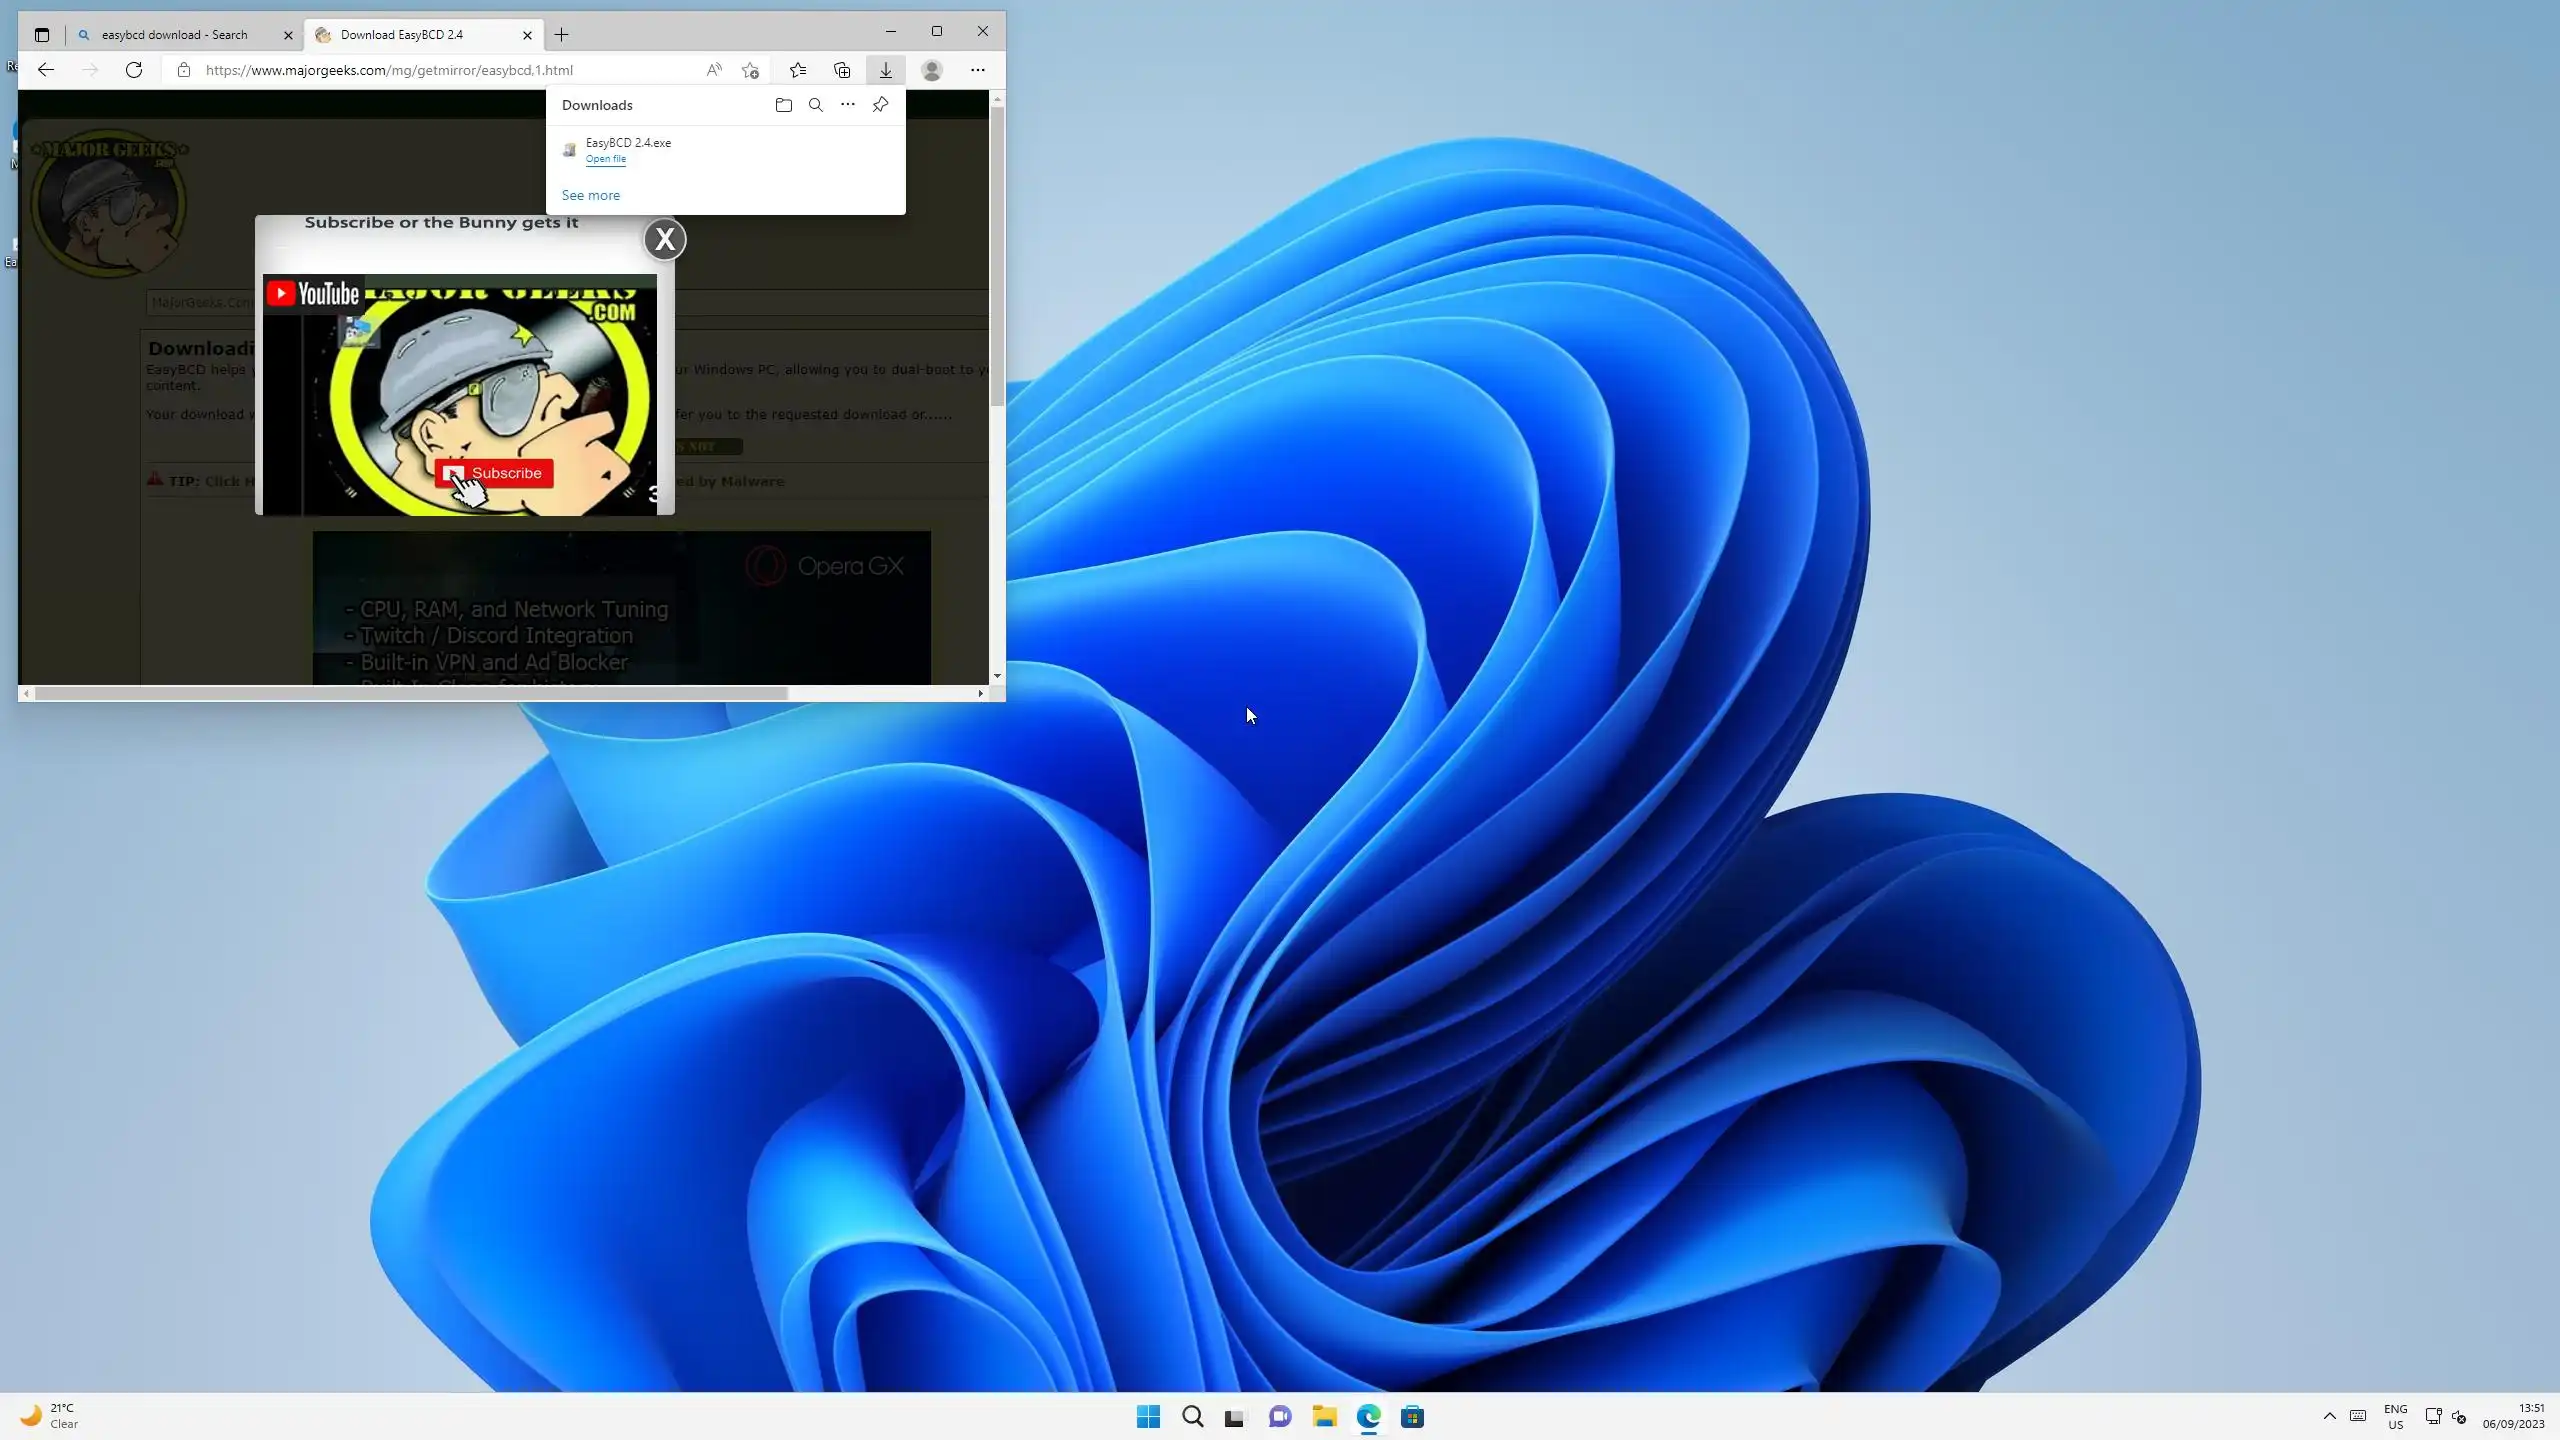Open the Favorites list icon
Viewport: 2560px width, 1440px height.
tap(797, 70)
